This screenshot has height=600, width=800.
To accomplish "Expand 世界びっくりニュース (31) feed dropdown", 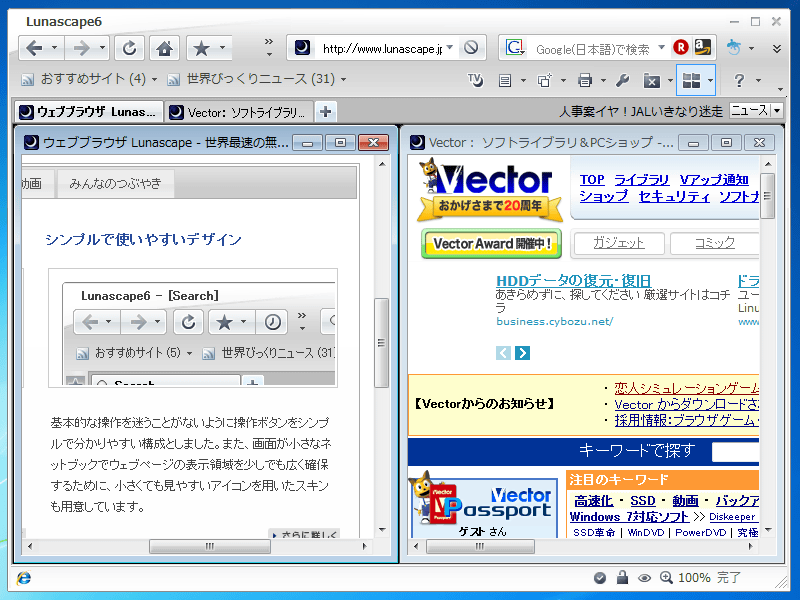I will (x=343, y=80).
